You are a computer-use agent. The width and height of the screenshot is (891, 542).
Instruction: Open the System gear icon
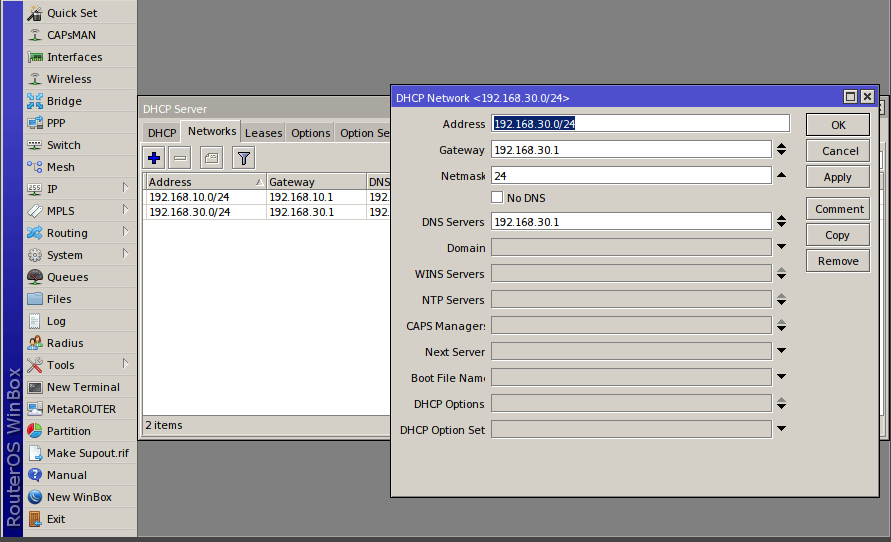[x=35, y=255]
